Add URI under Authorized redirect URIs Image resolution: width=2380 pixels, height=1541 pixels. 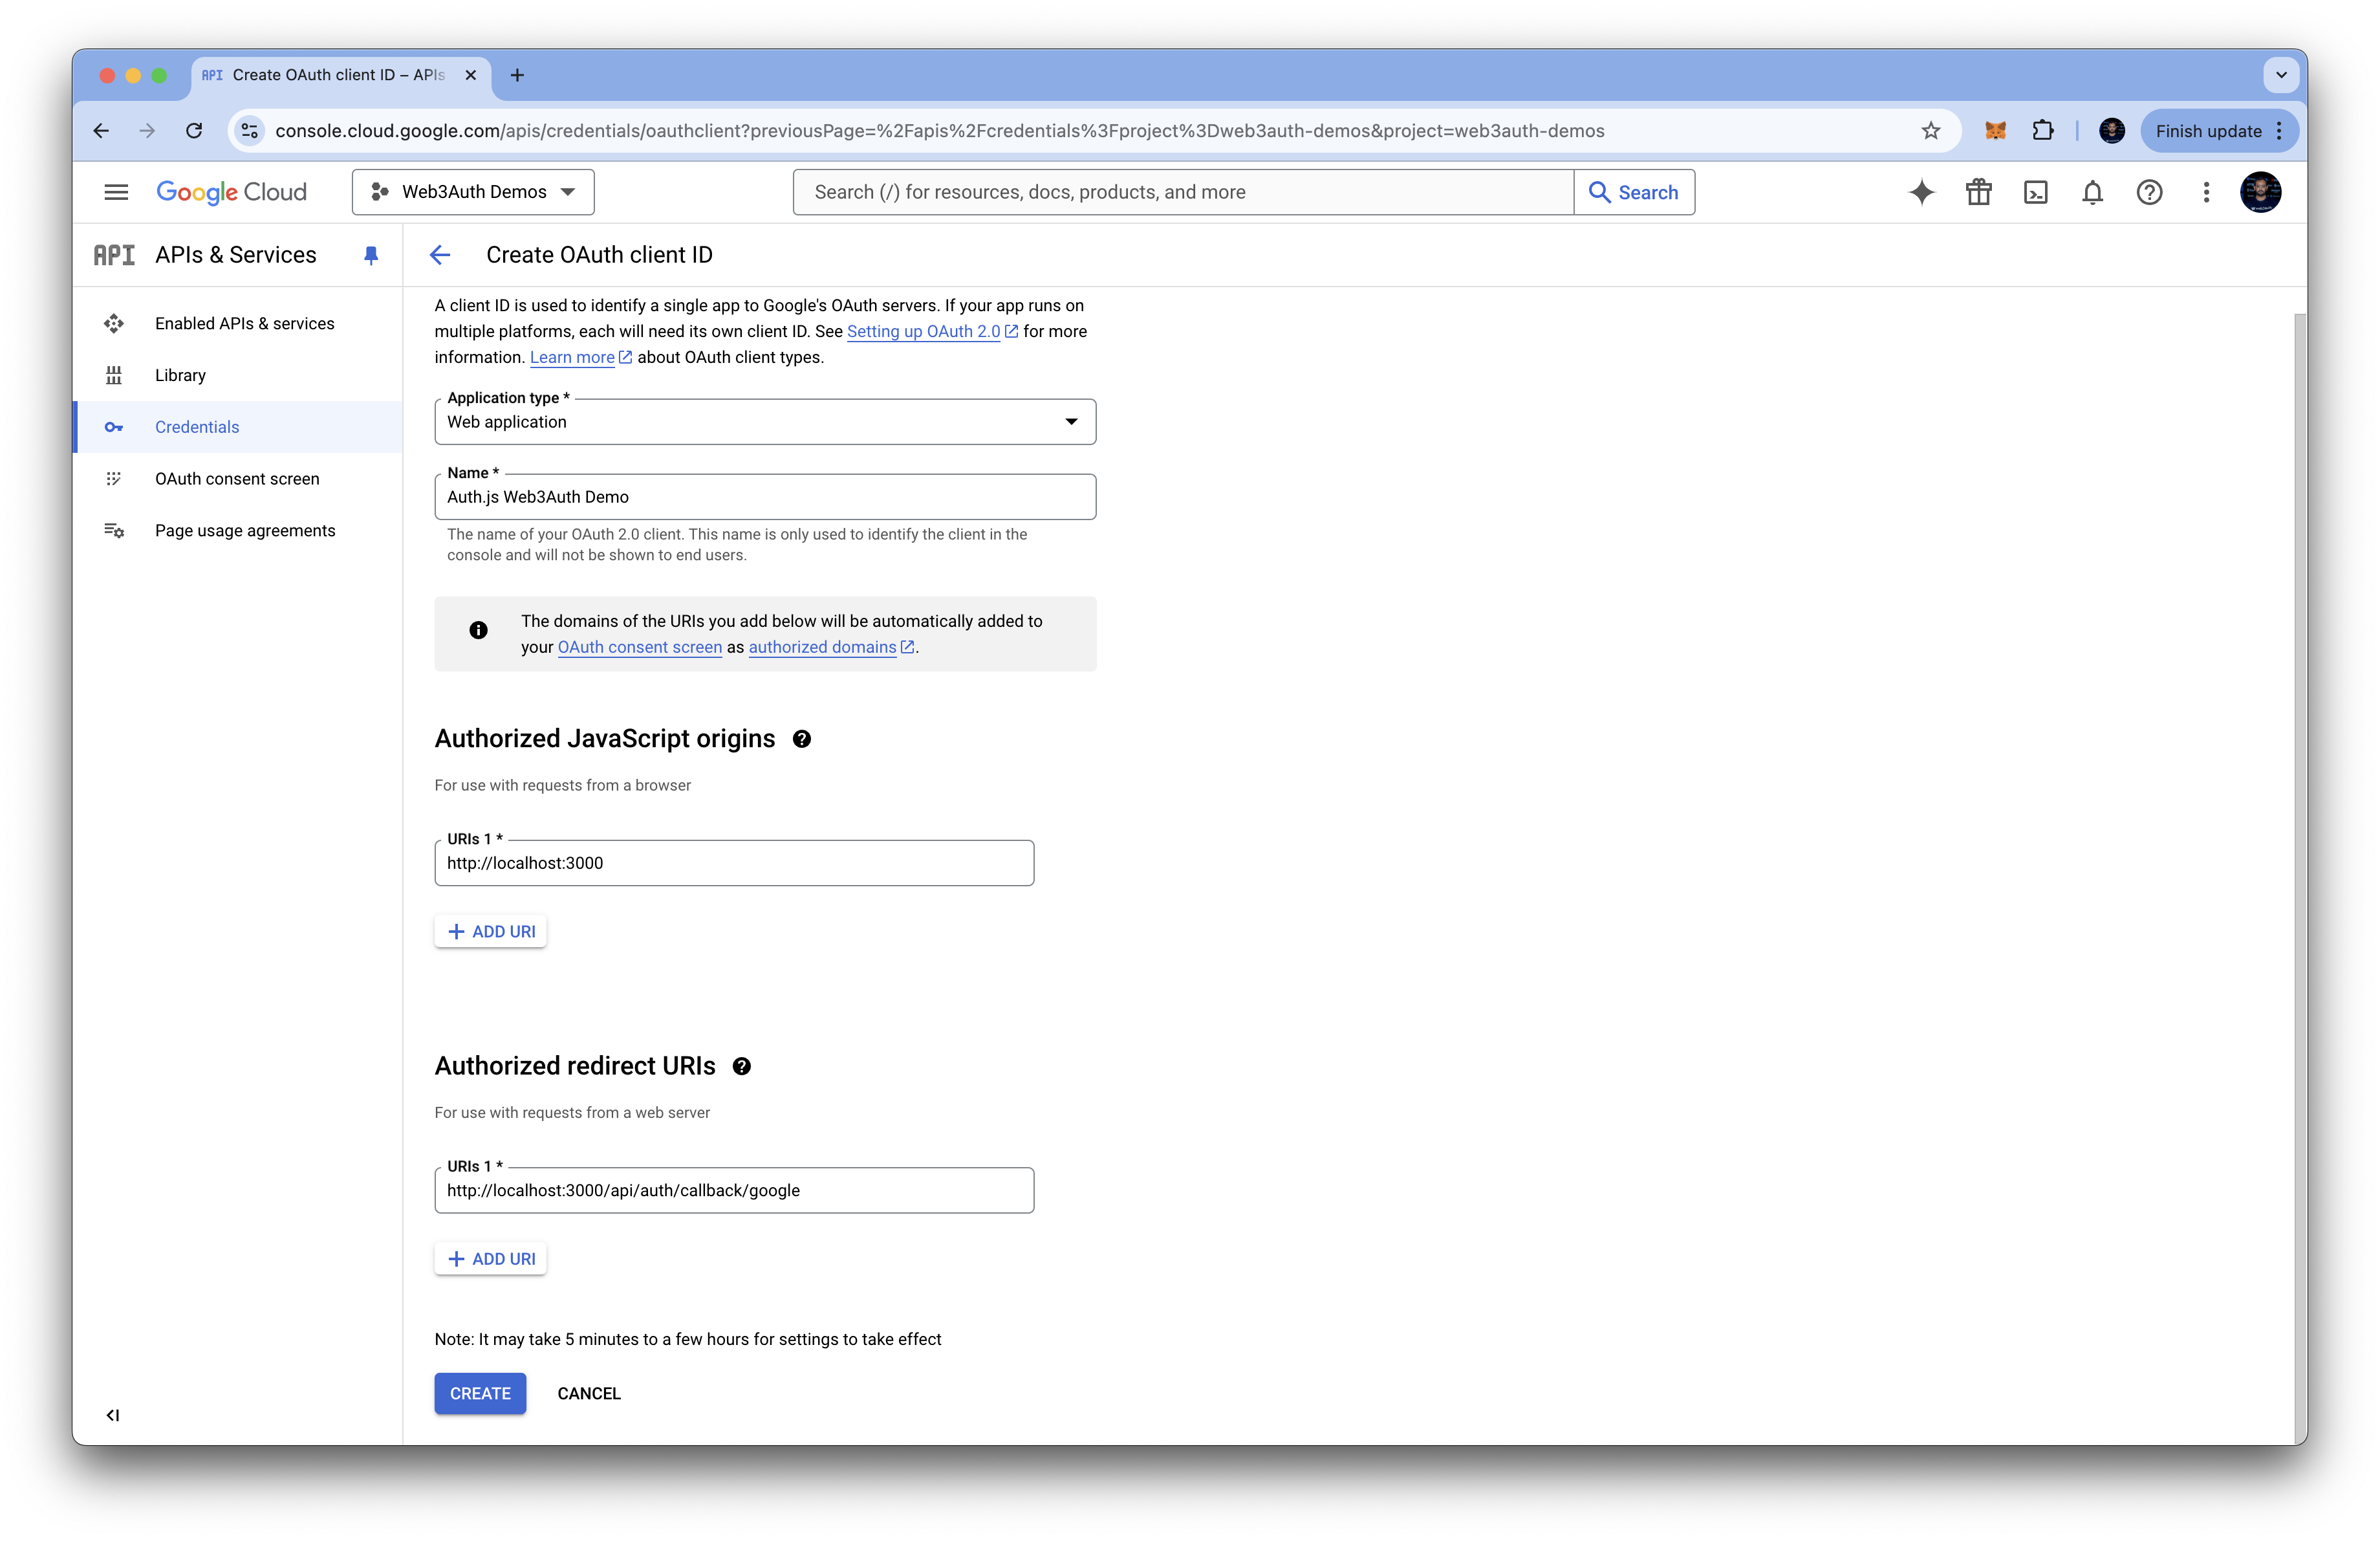491,1259
